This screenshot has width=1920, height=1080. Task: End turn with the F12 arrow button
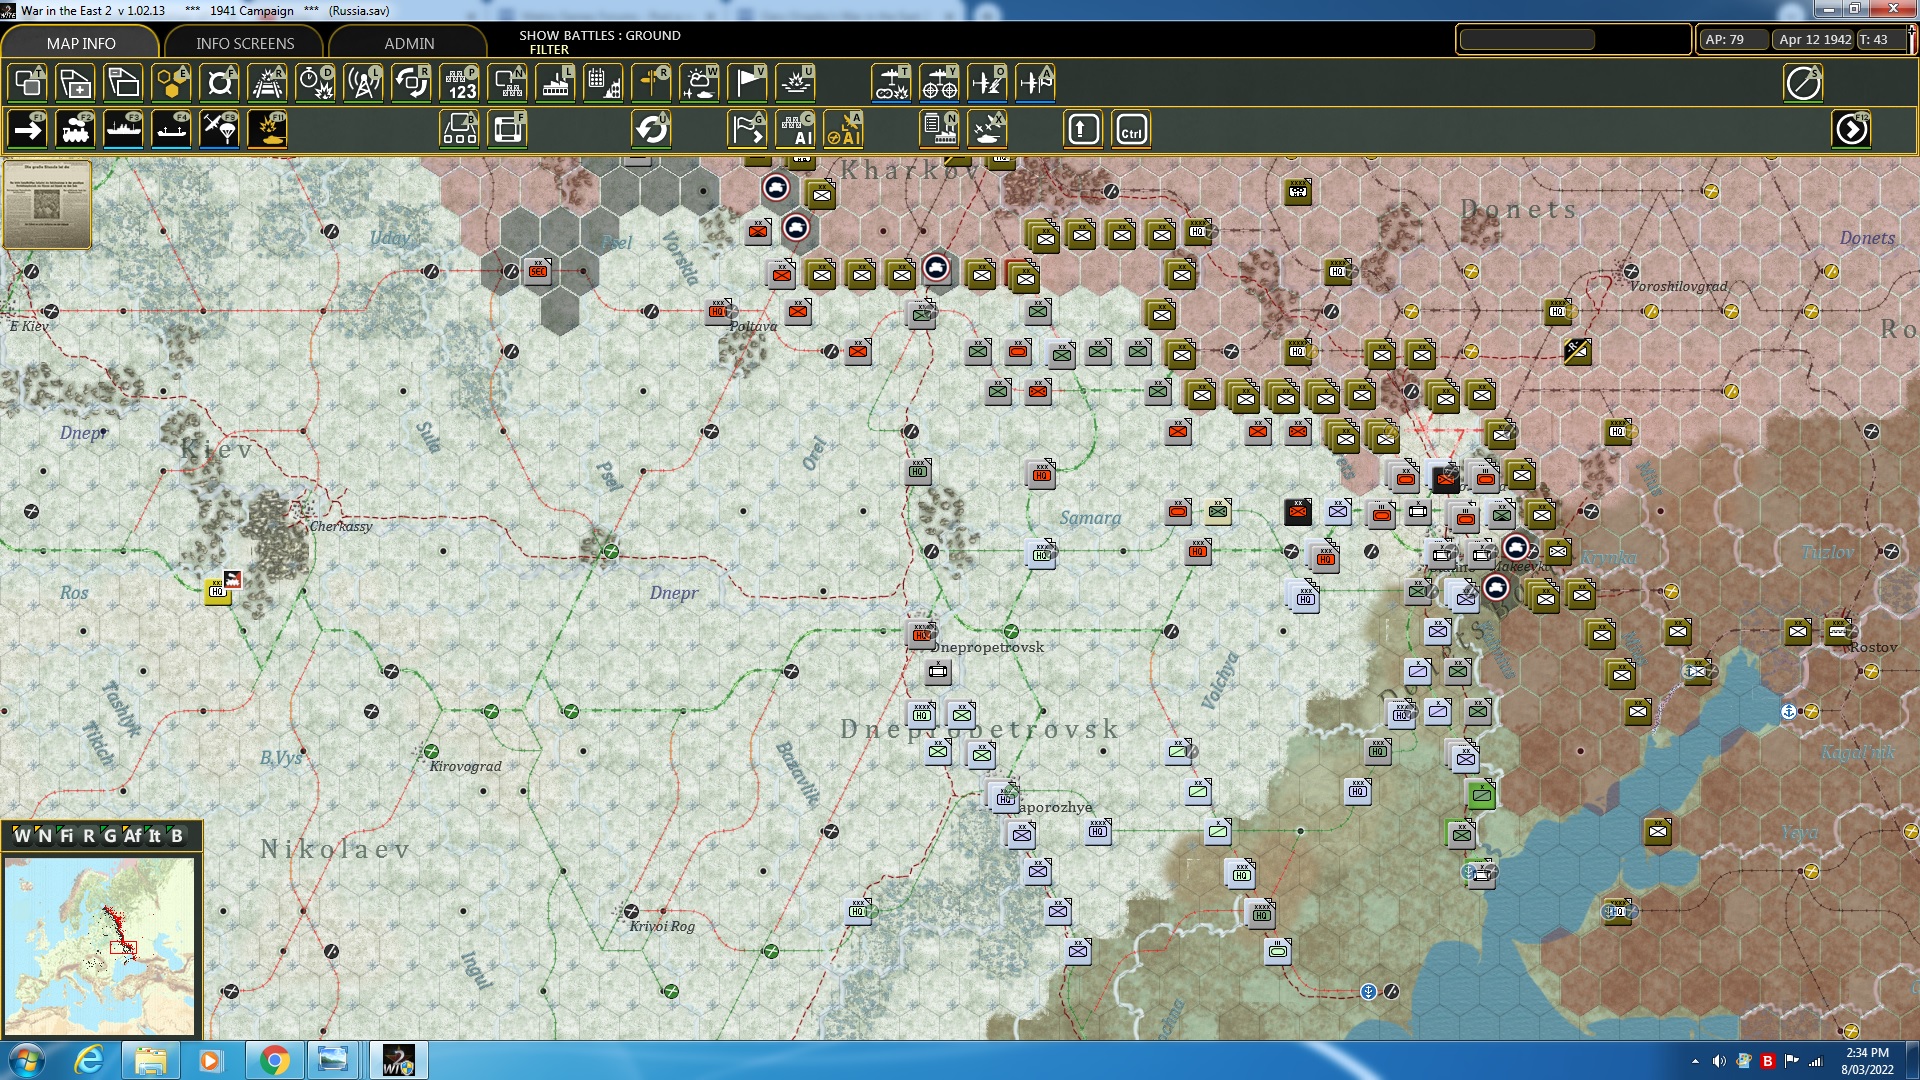1851,129
